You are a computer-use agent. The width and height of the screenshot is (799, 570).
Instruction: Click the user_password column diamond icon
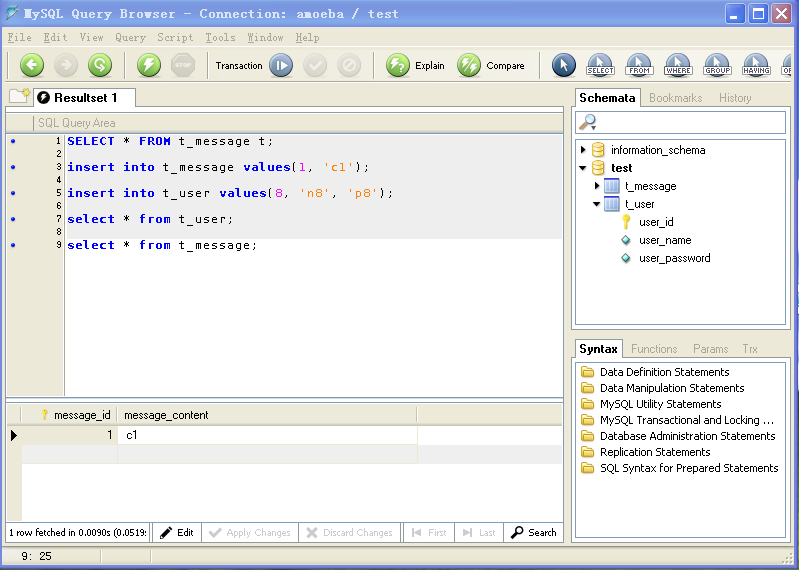pyautogui.click(x=626, y=258)
